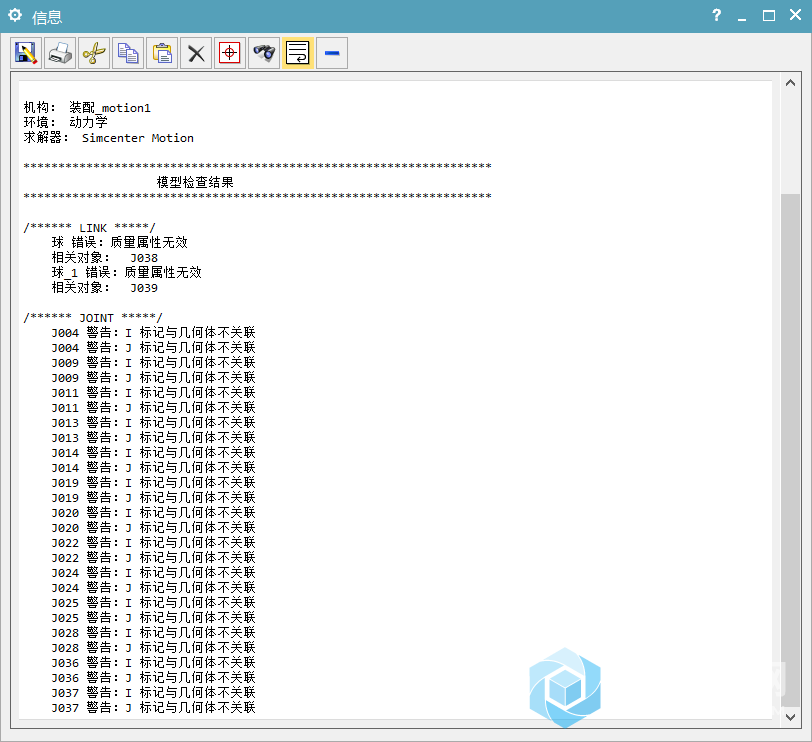
Task: Click the Cut scissors icon
Action: tap(94, 53)
